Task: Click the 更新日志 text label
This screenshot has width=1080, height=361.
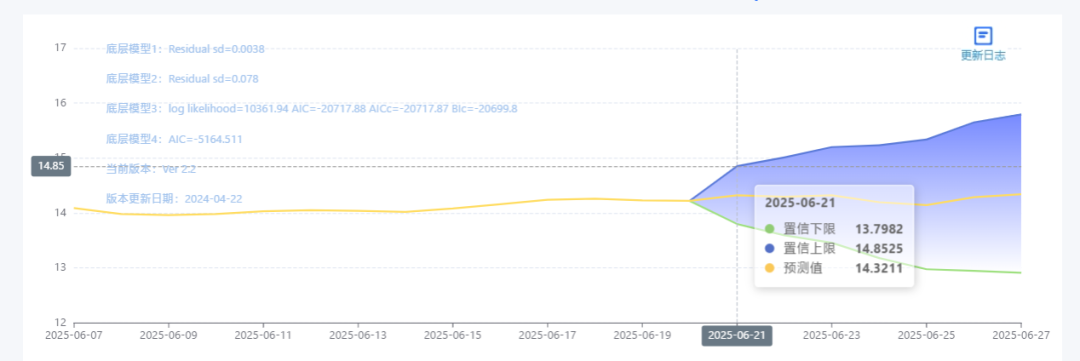Action: coord(983,56)
